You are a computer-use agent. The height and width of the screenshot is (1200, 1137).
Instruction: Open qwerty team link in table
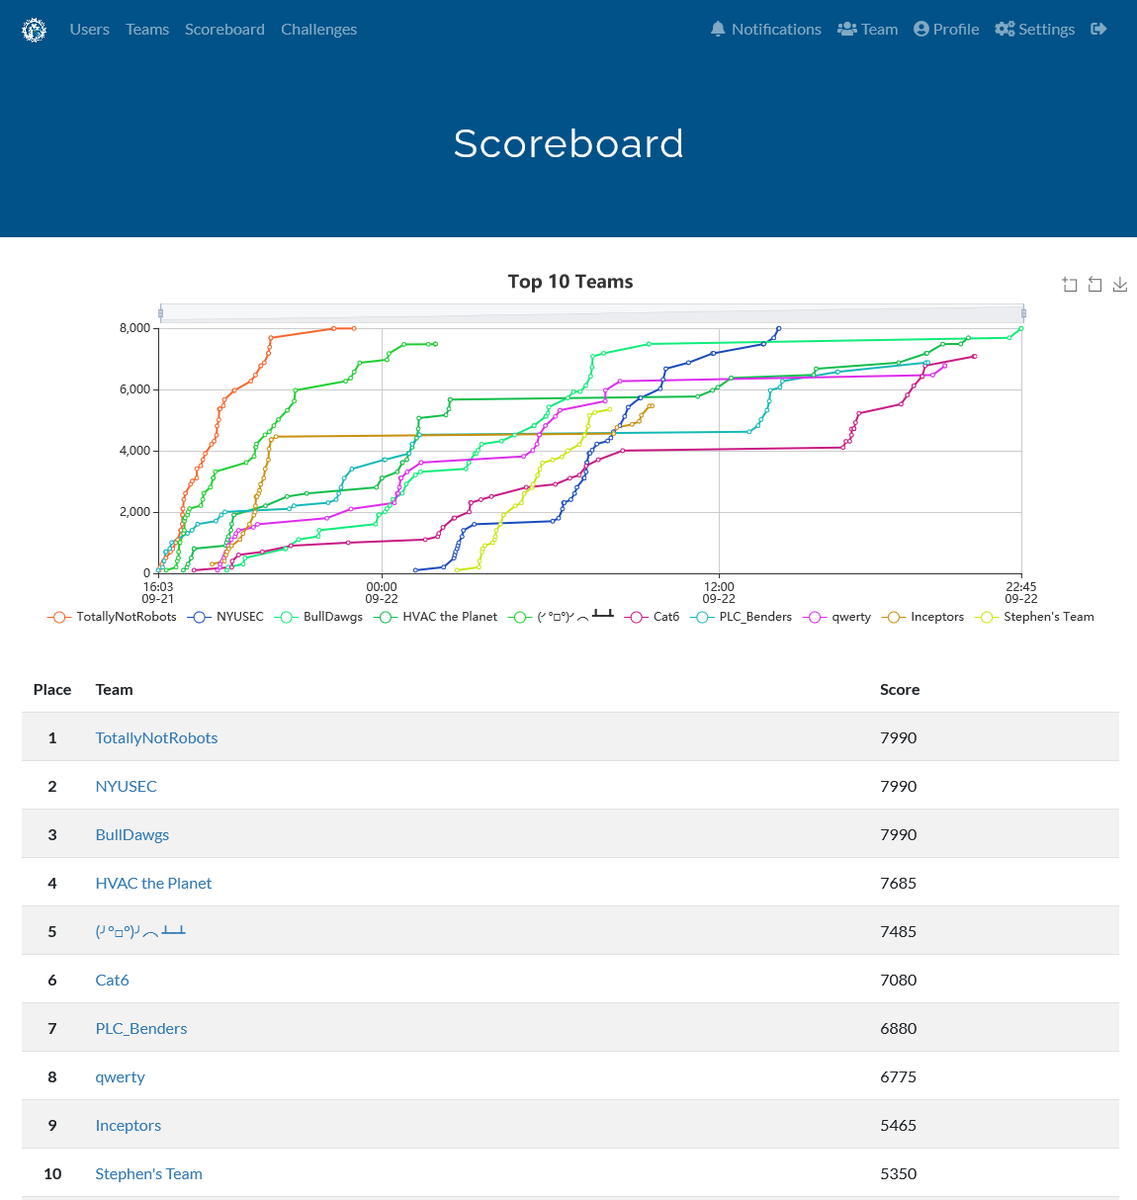point(120,1077)
